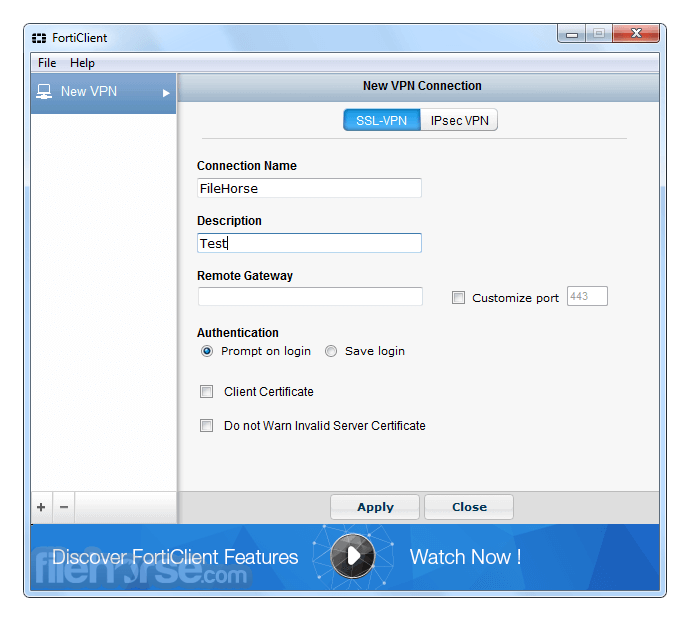Click the port number field showing 443
Viewport: 687px width, 619px height.
point(587,297)
